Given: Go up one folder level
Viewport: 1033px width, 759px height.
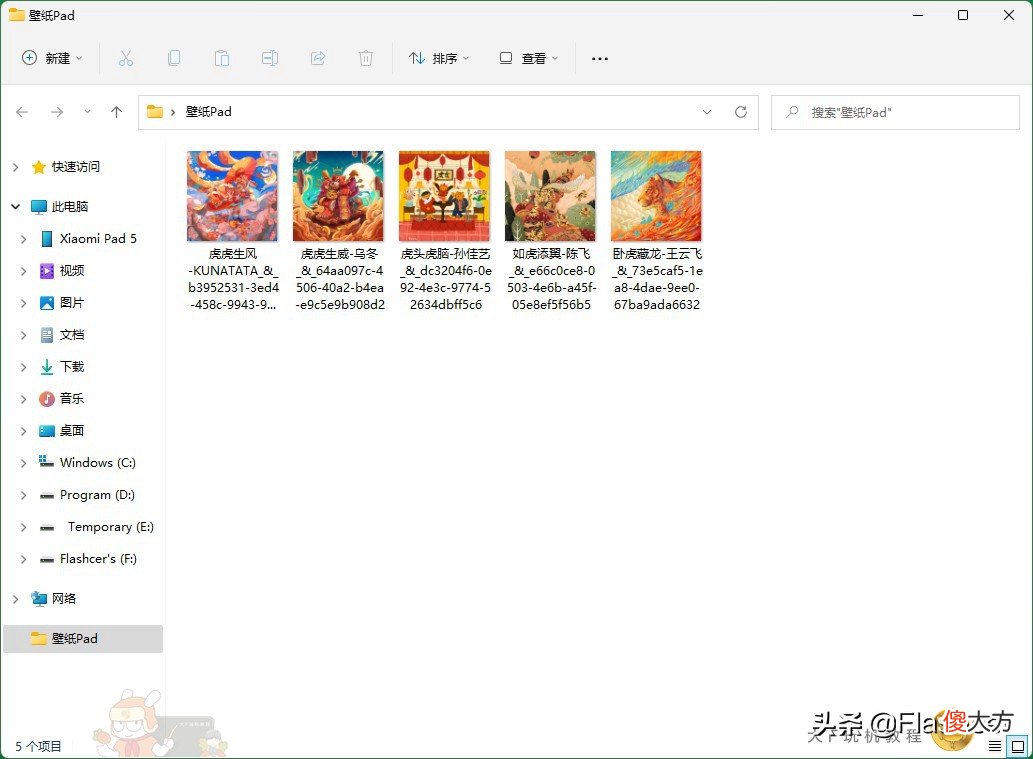Looking at the screenshot, I should click(117, 112).
